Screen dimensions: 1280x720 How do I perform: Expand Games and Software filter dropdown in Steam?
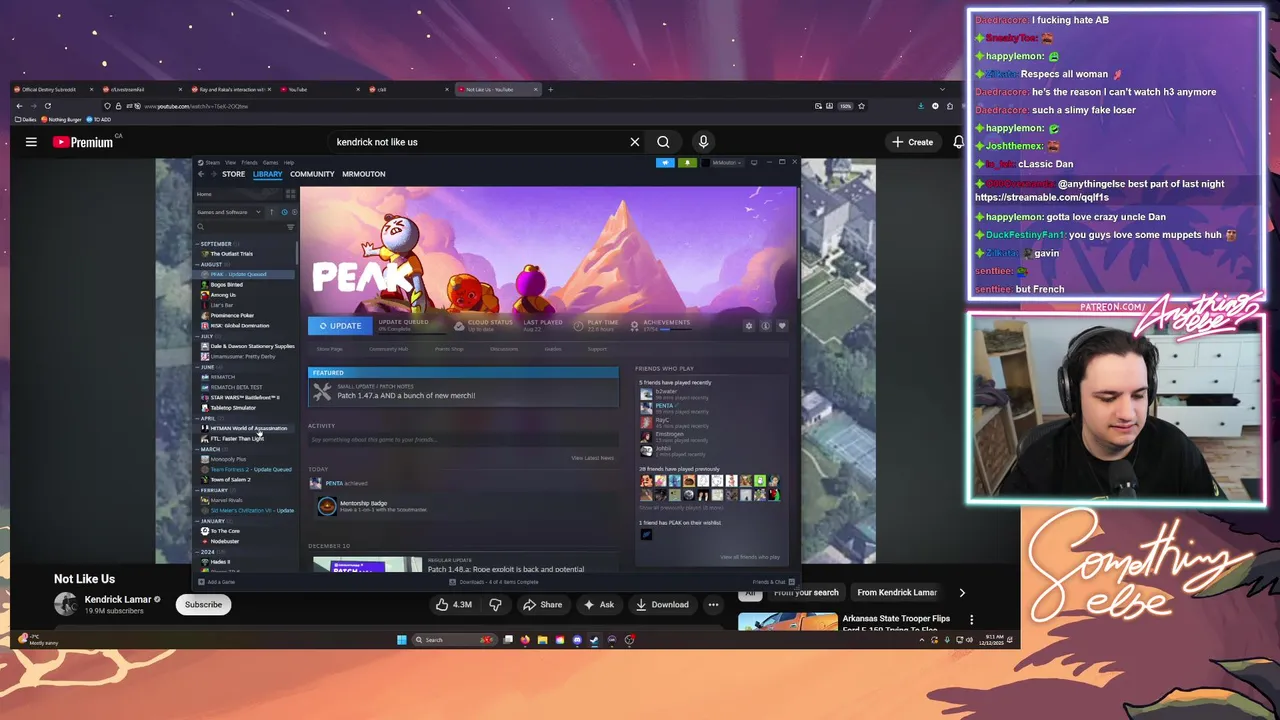pos(229,212)
